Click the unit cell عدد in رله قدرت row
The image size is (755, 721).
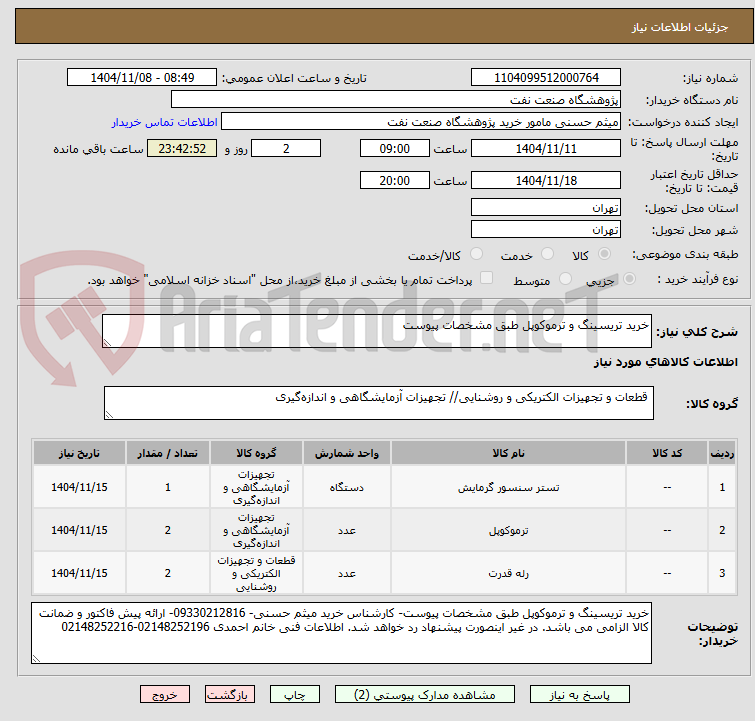[x=347, y=573]
